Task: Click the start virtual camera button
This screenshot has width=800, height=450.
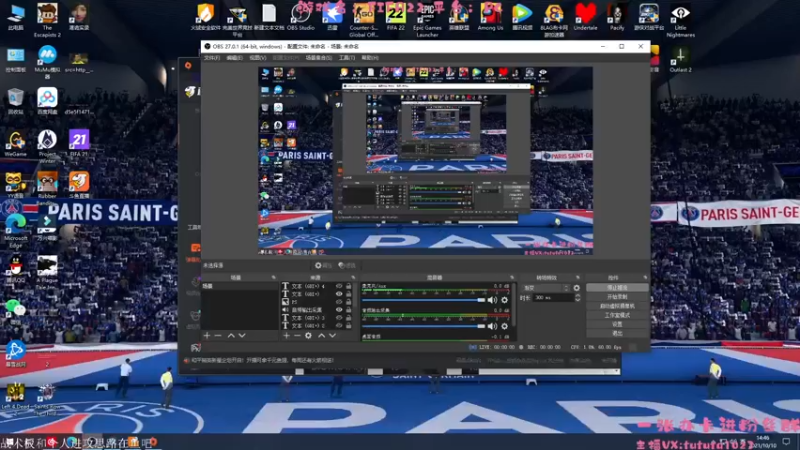Action: pos(617,306)
